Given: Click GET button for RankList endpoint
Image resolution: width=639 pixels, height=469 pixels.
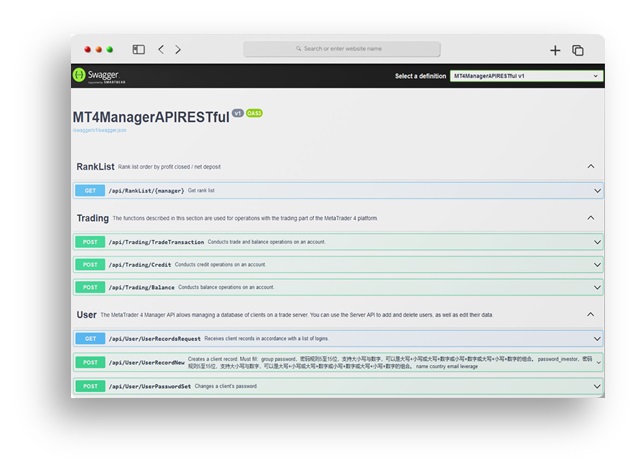Looking at the screenshot, I should pyautogui.click(x=90, y=191).
